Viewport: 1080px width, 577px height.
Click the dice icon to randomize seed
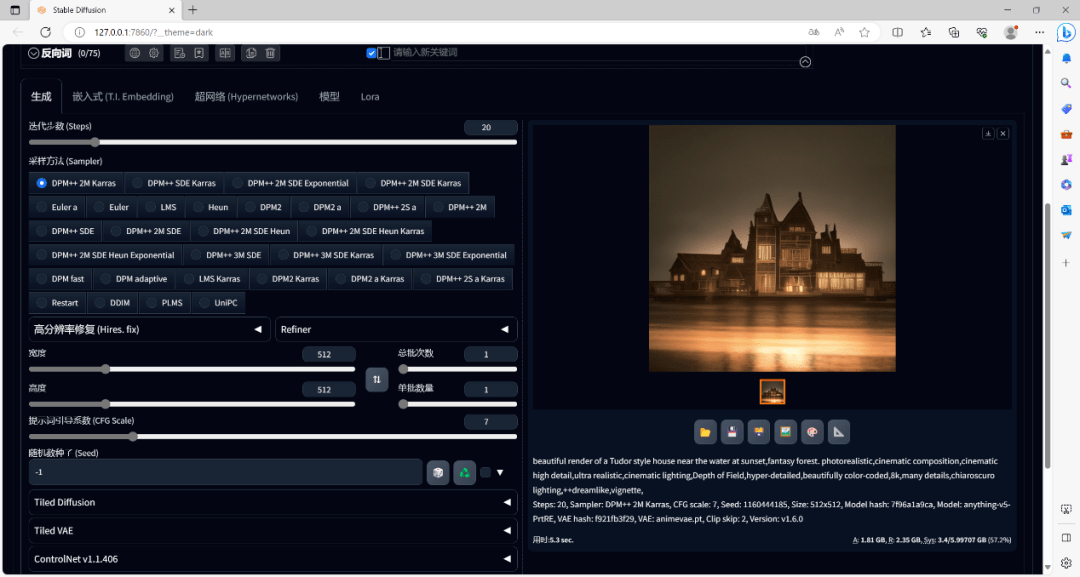[437, 472]
